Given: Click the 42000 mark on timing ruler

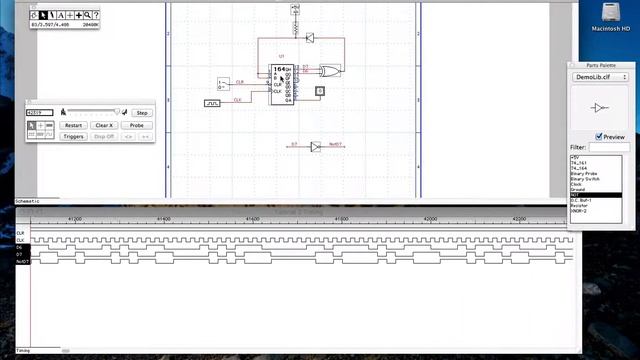Looking at the screenshot, I should [430, 219].
